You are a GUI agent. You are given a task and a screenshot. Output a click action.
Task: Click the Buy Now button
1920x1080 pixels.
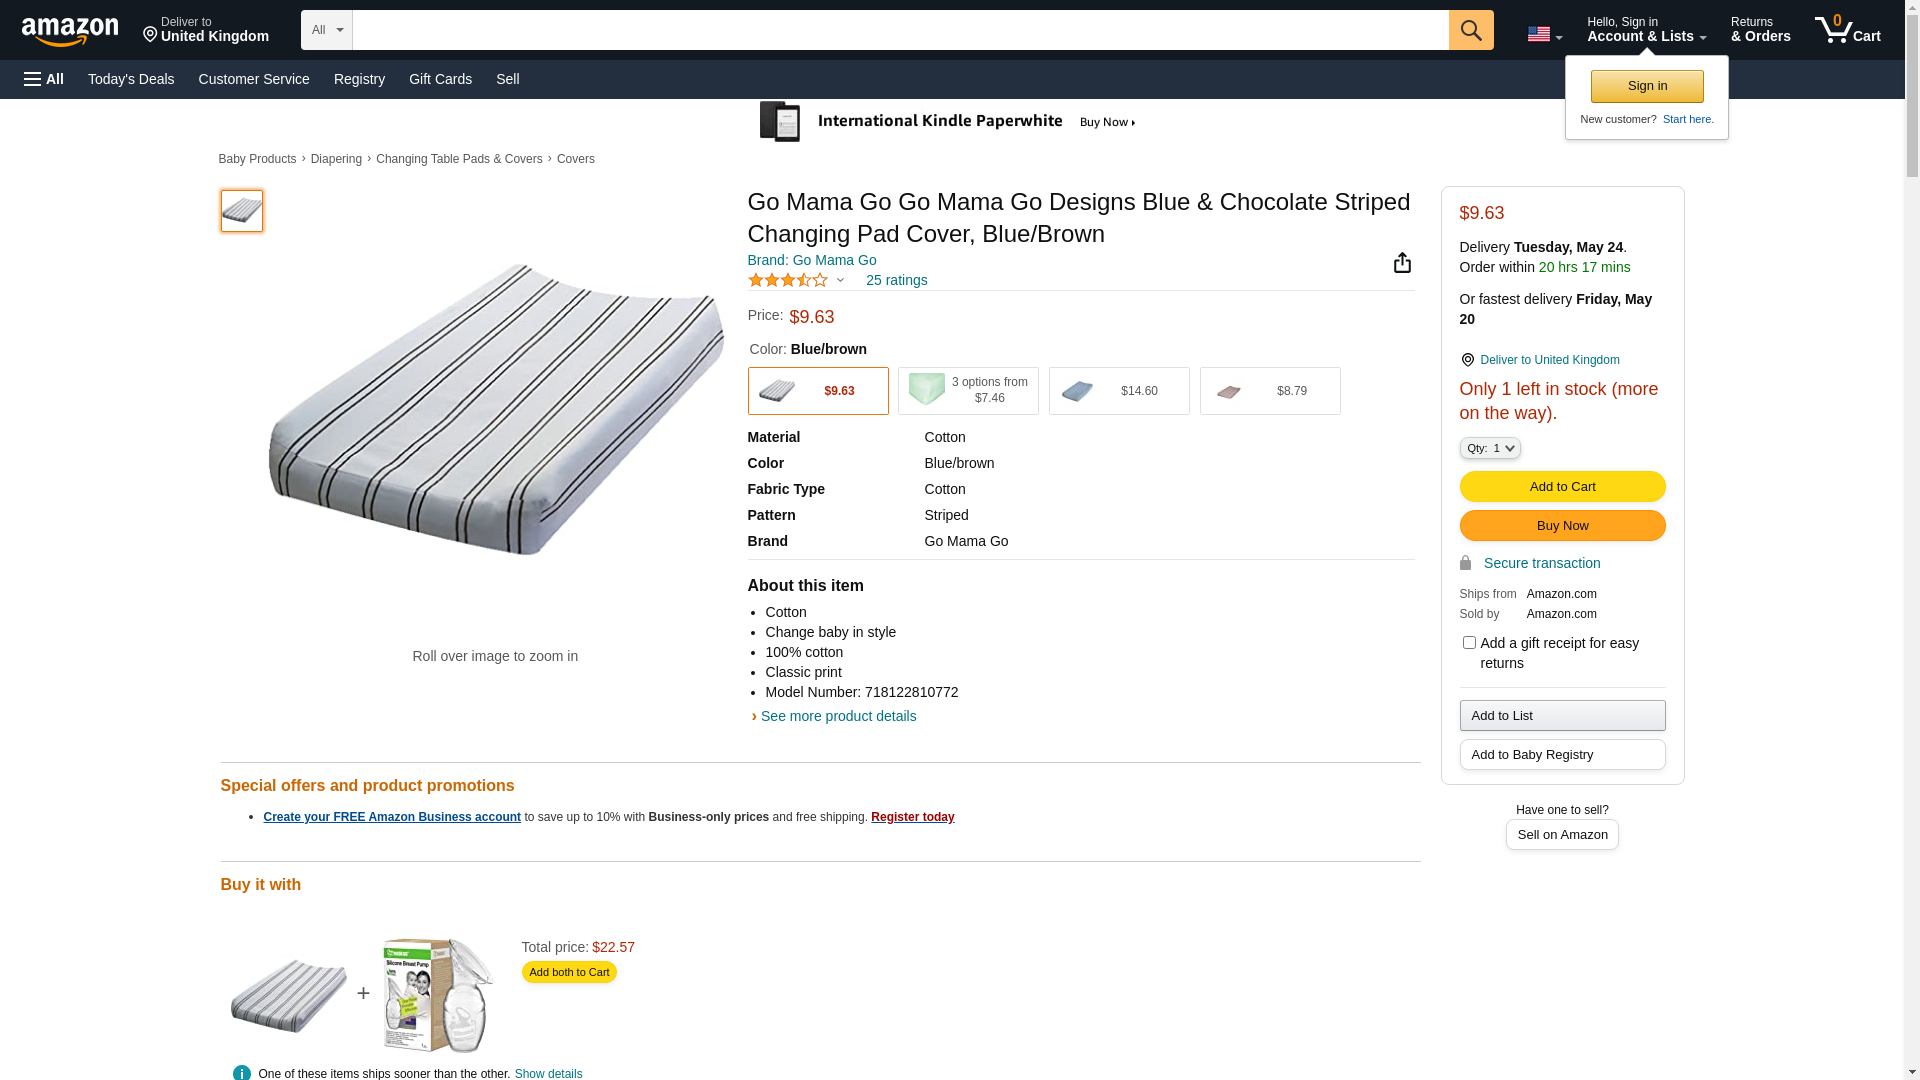pos(1562,526)
